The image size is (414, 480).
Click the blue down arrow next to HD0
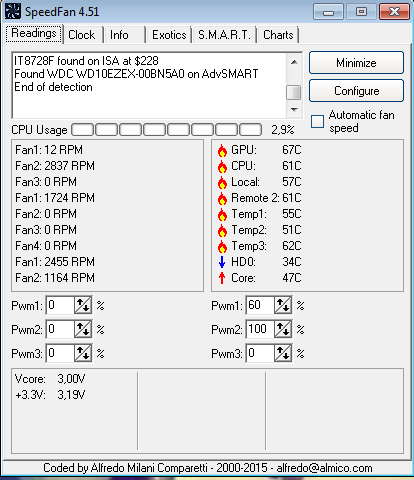point(222,262)
